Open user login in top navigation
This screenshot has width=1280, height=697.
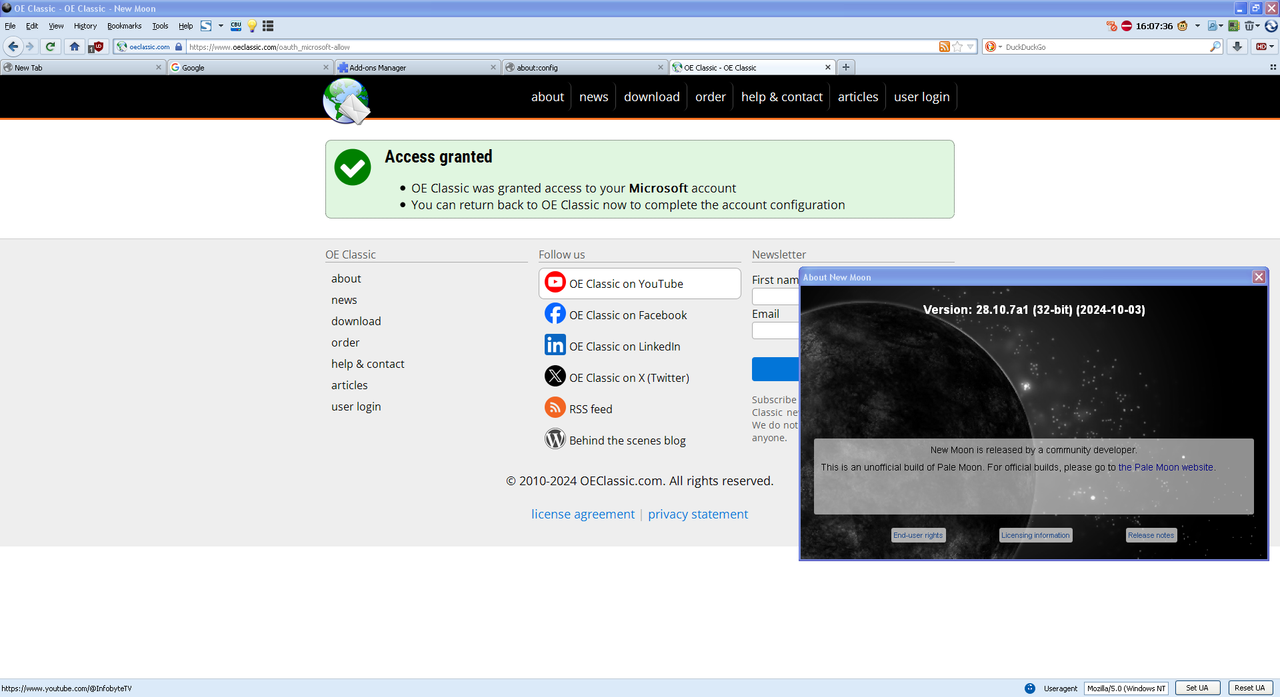coord(922,97)
